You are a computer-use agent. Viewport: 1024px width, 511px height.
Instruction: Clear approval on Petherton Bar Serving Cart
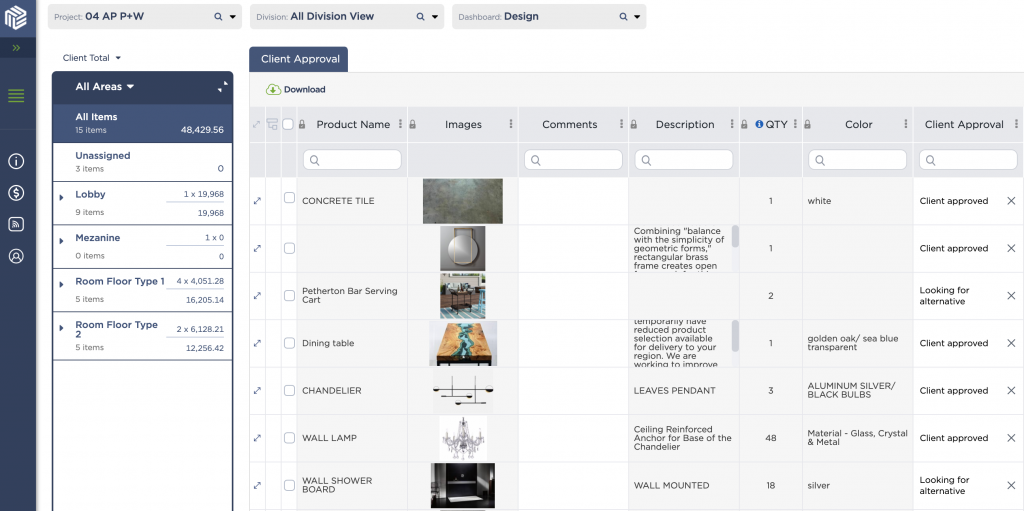pyautogui.click(x=1011, y=296)
